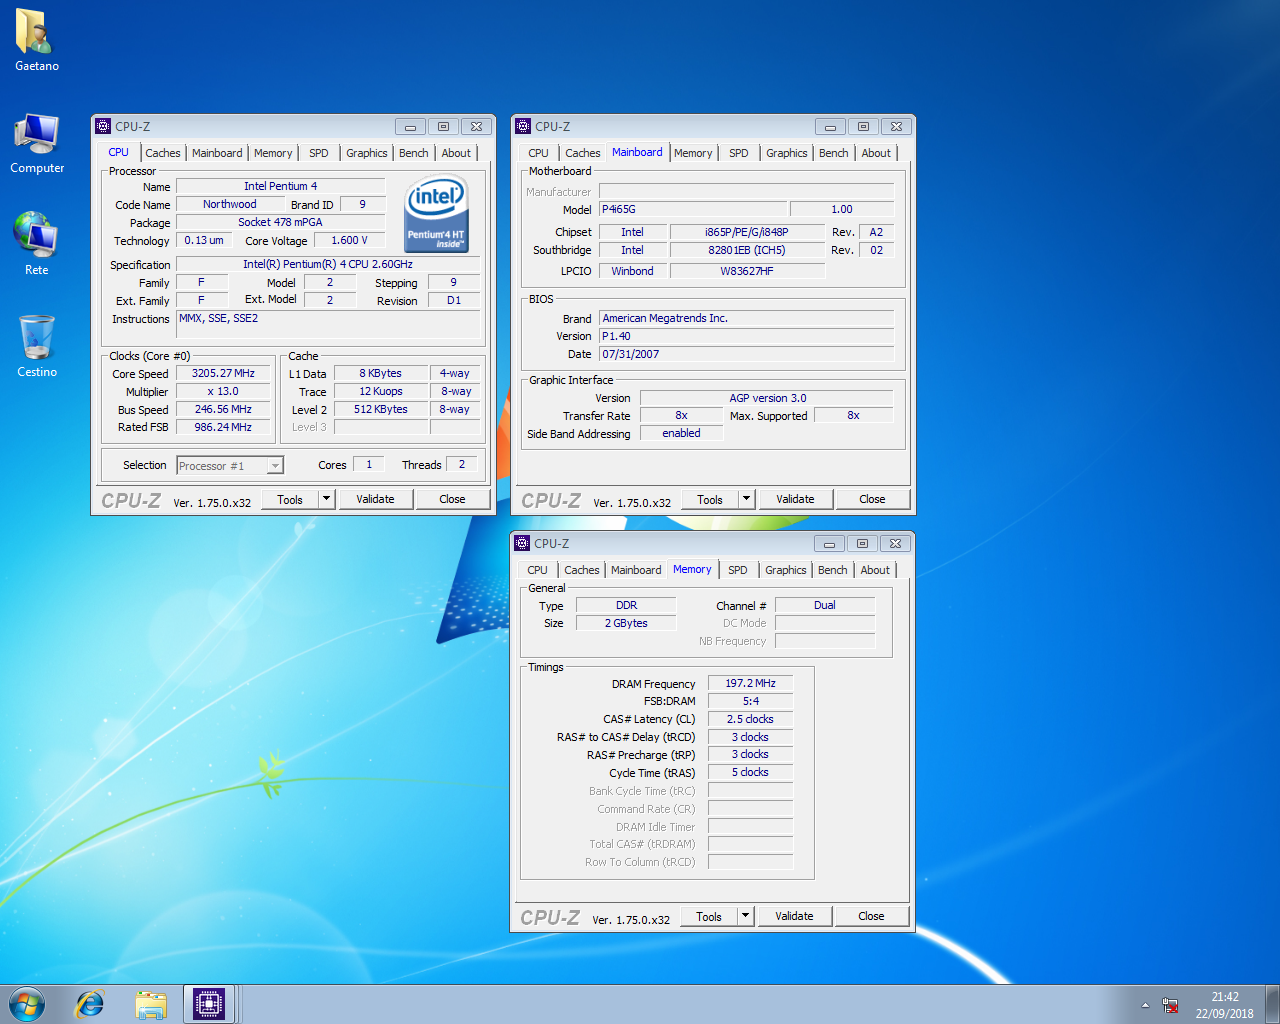Open Windows Explorer from the taskbar
Image resolution: width=1280 pixels, height=1024 pixels.
(151, 1004)
